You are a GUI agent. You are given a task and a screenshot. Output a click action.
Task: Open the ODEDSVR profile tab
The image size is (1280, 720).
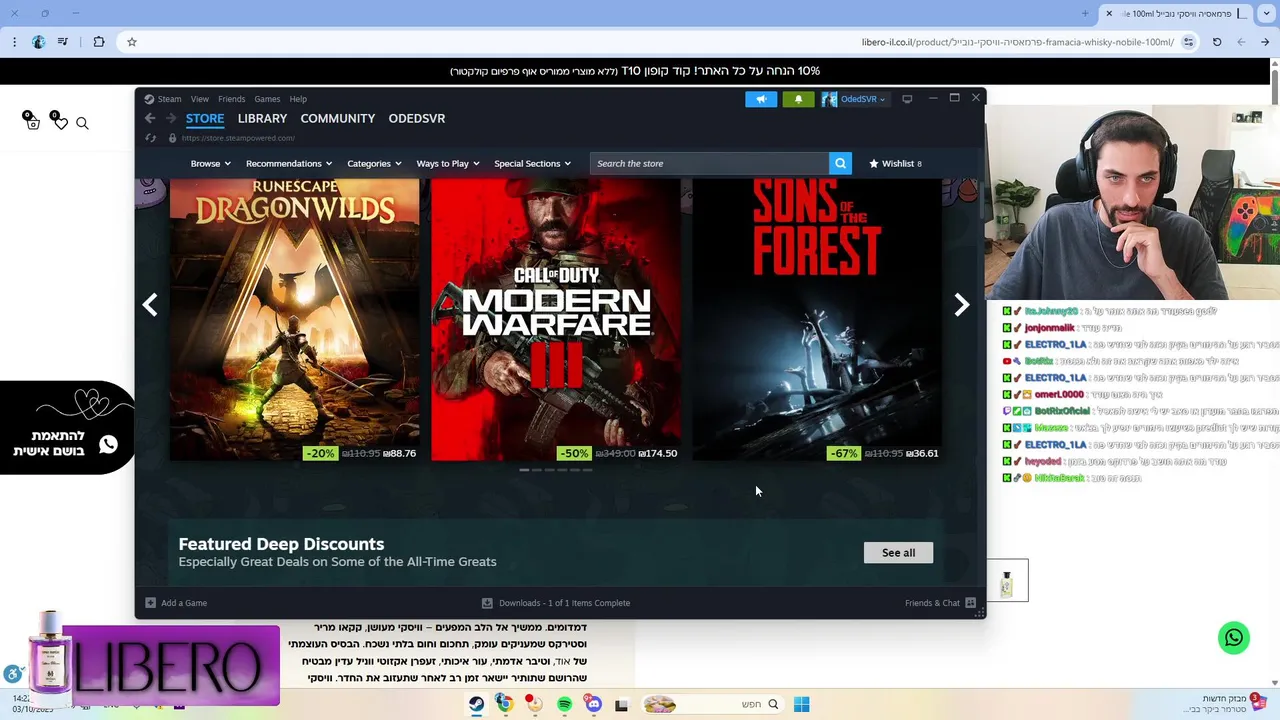click(417, 118)
